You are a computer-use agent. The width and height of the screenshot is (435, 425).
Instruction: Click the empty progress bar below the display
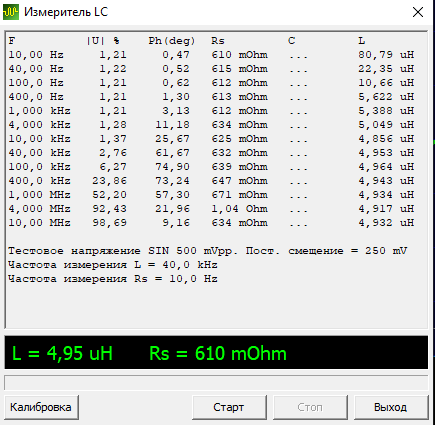pyautogui.click(x=216, y=382)
